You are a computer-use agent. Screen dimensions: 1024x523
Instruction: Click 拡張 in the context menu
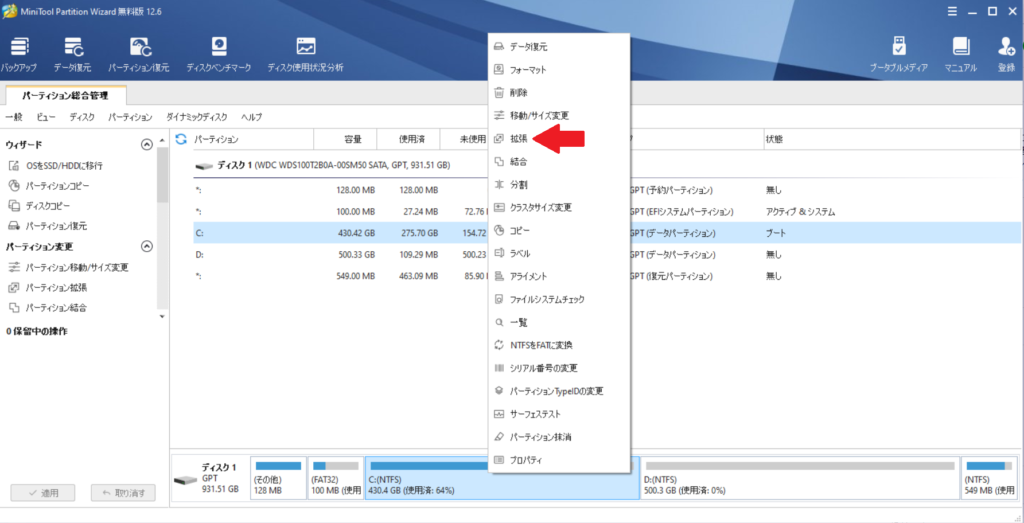click(x=558, y=138)
